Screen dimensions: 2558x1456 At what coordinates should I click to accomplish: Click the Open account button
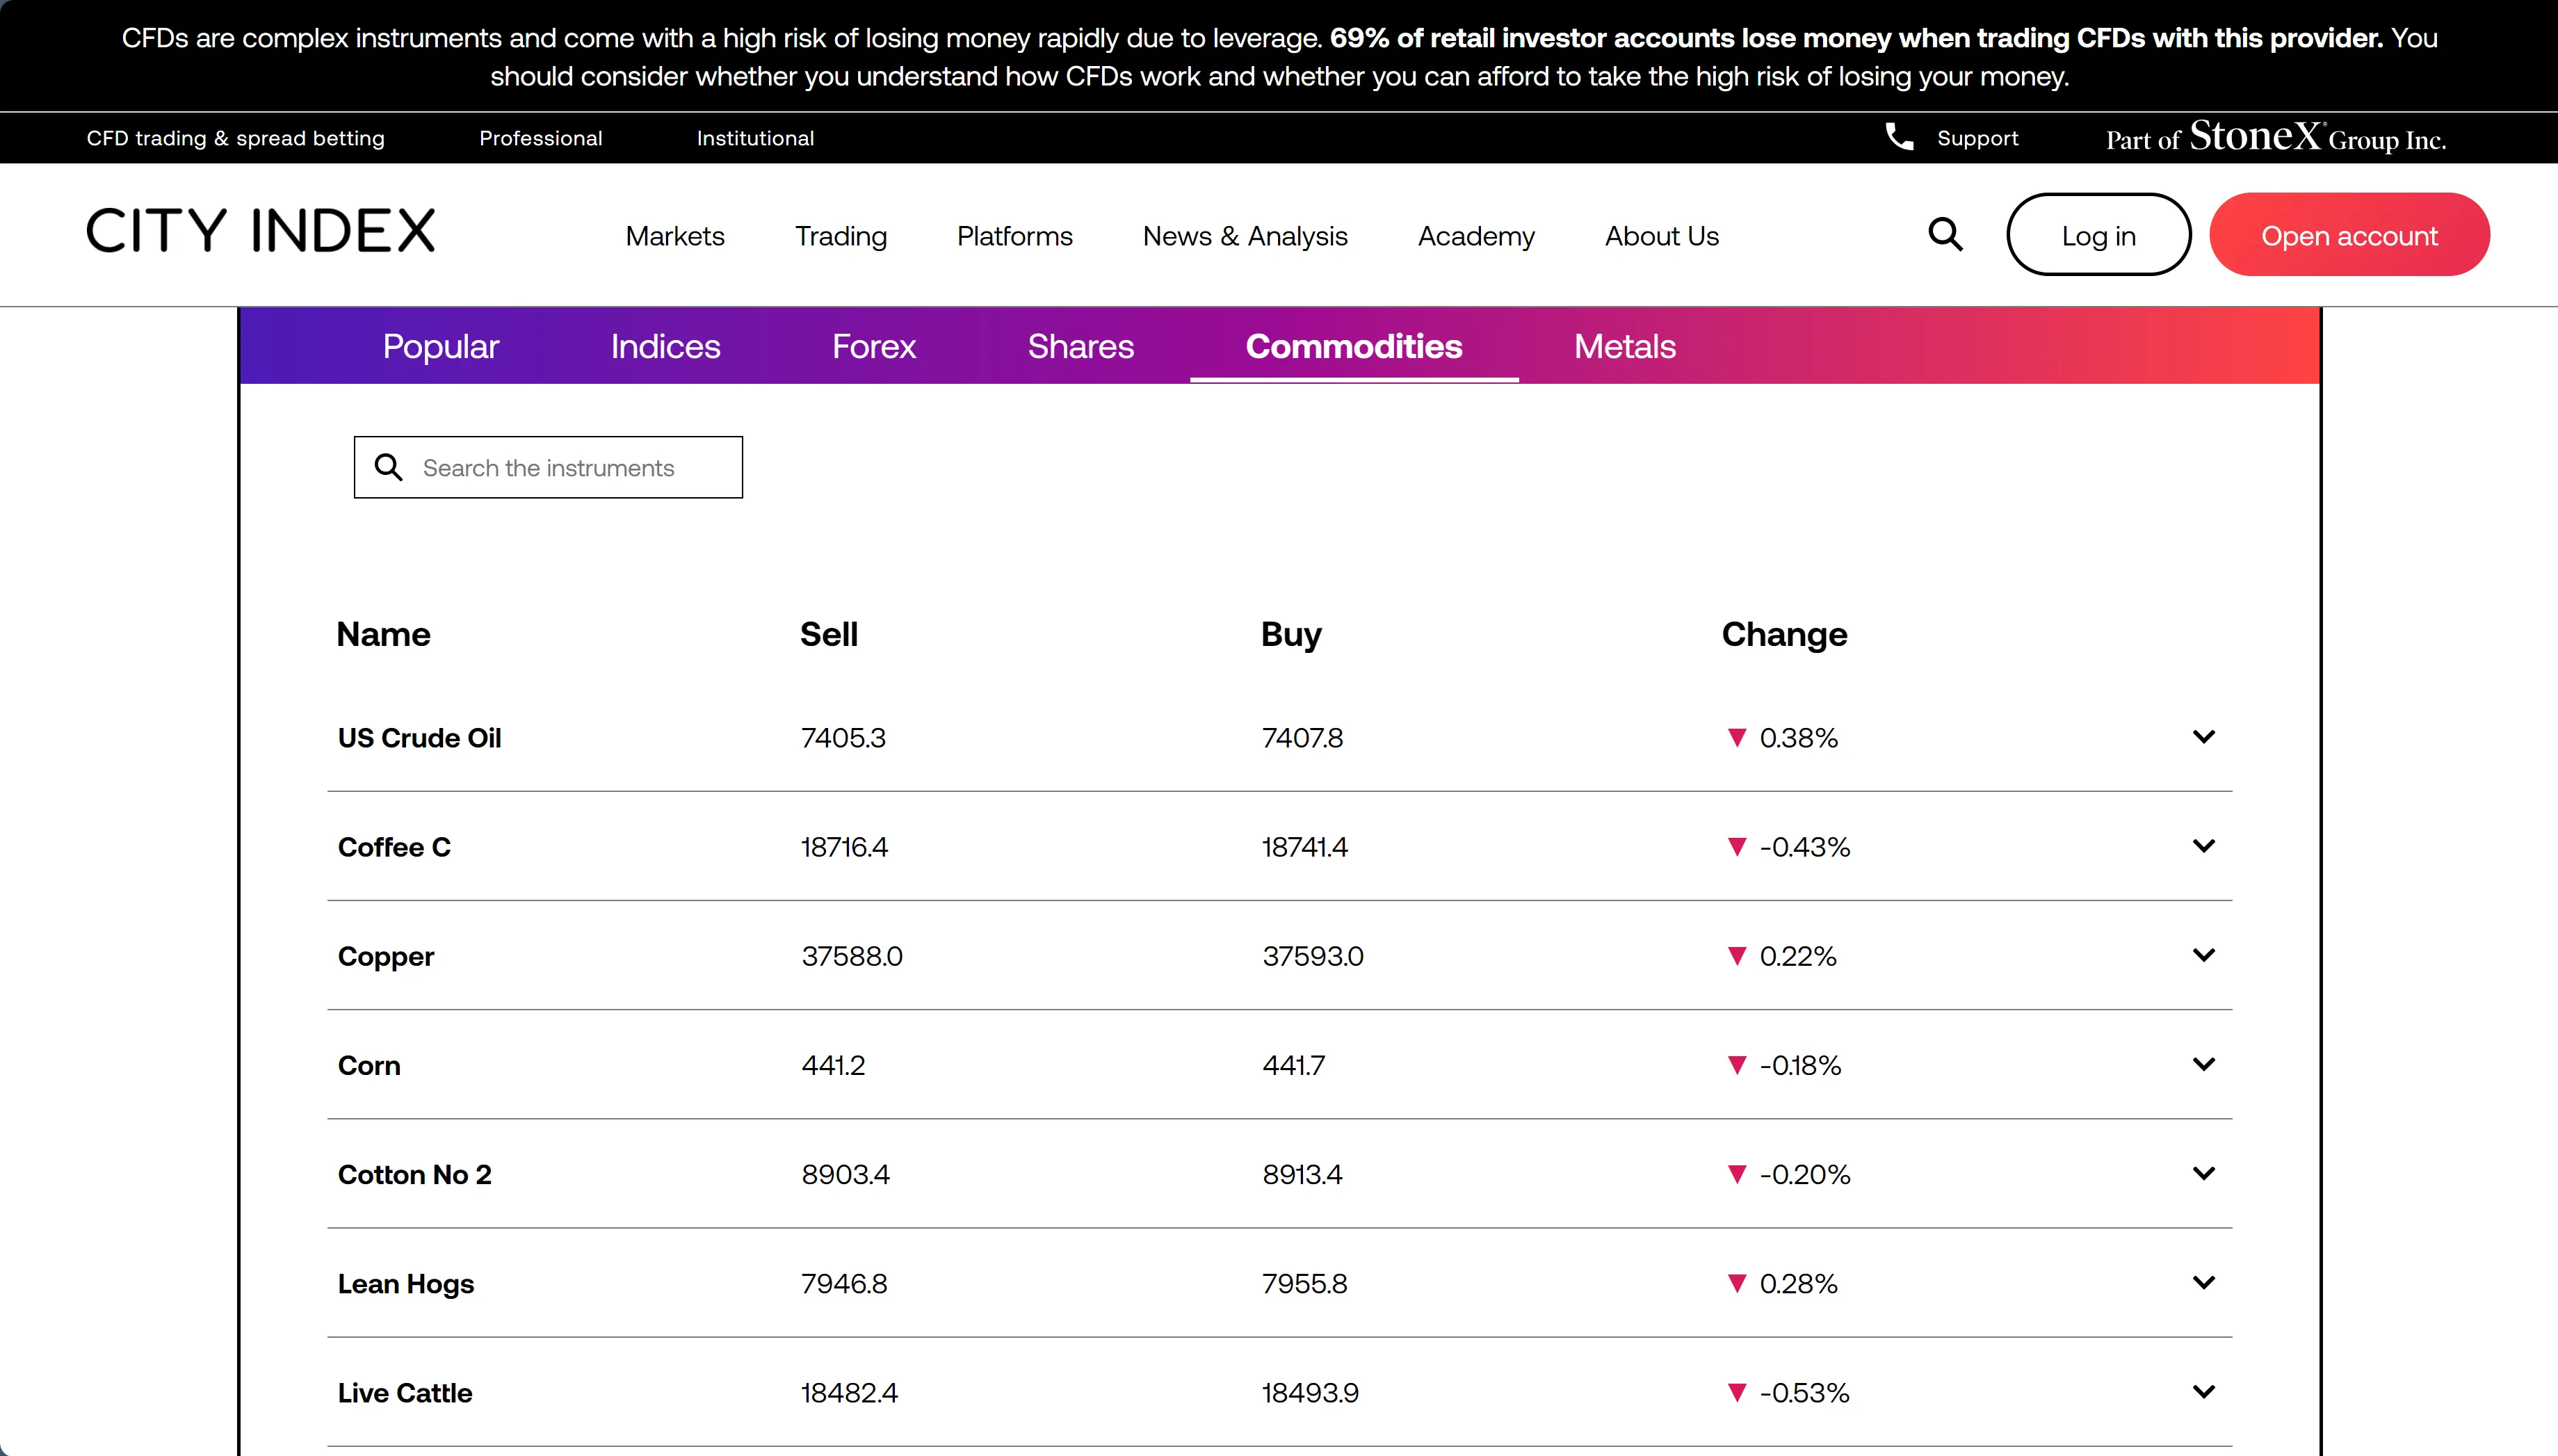coord(2349,235)
